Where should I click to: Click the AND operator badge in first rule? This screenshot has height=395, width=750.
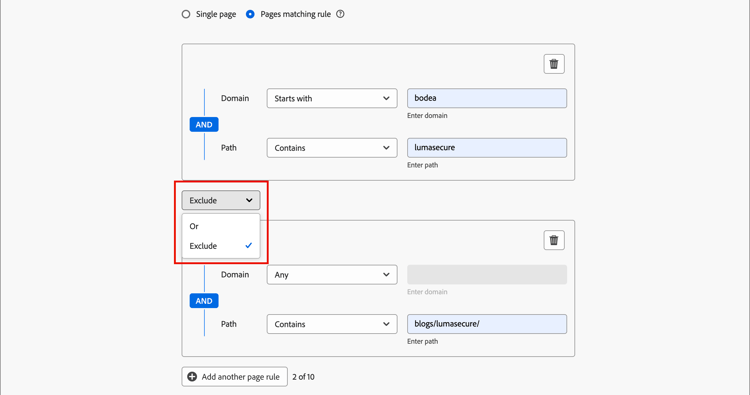pos(204,125)
